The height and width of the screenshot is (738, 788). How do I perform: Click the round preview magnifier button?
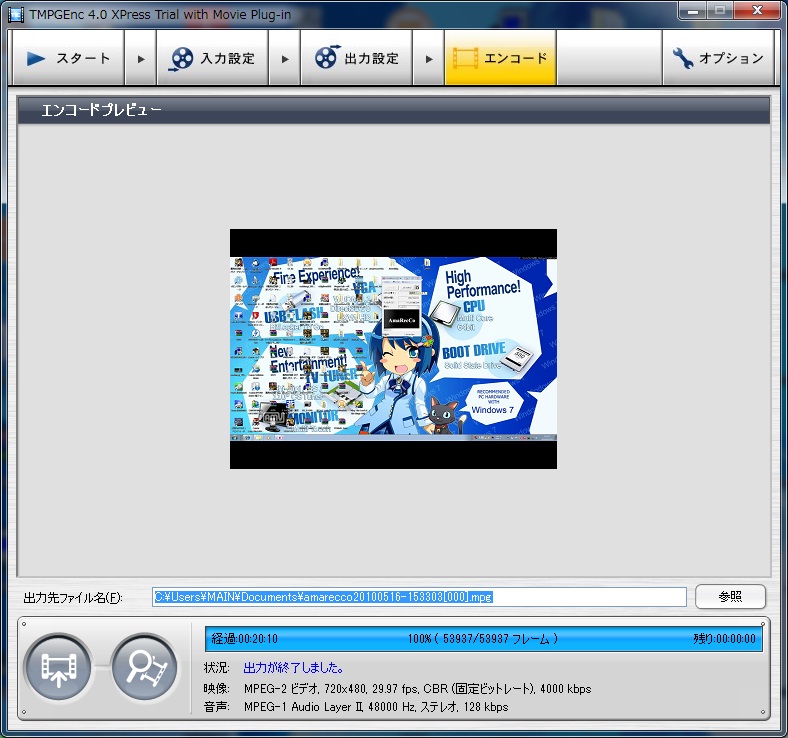145,667
